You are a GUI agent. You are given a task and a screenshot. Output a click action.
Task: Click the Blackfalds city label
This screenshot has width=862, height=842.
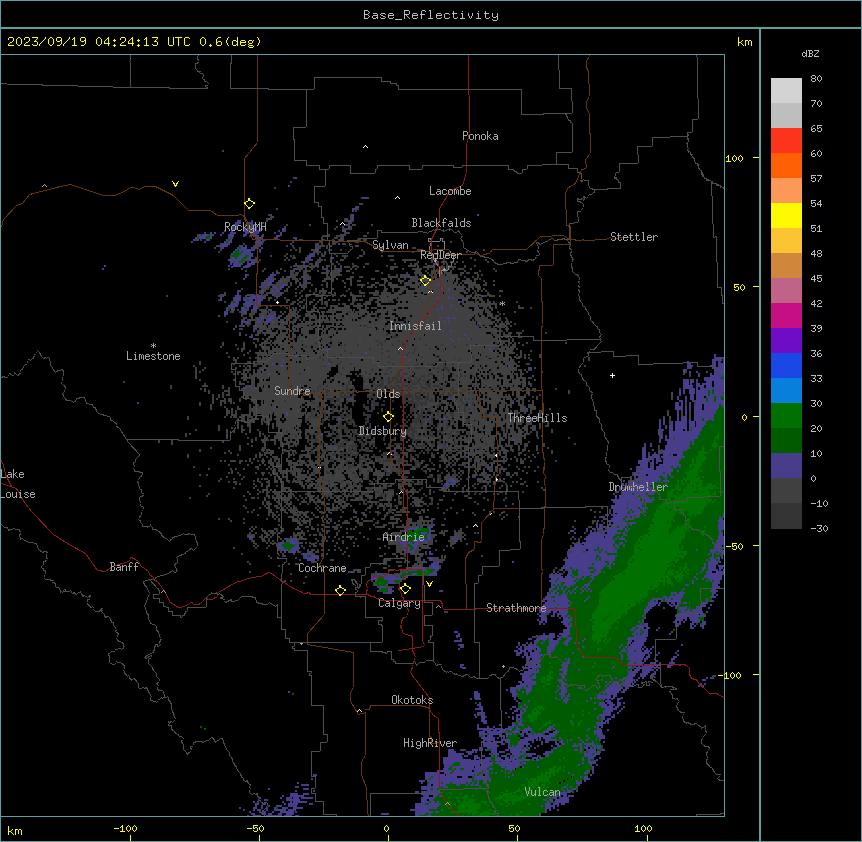(x=441, y=223)
